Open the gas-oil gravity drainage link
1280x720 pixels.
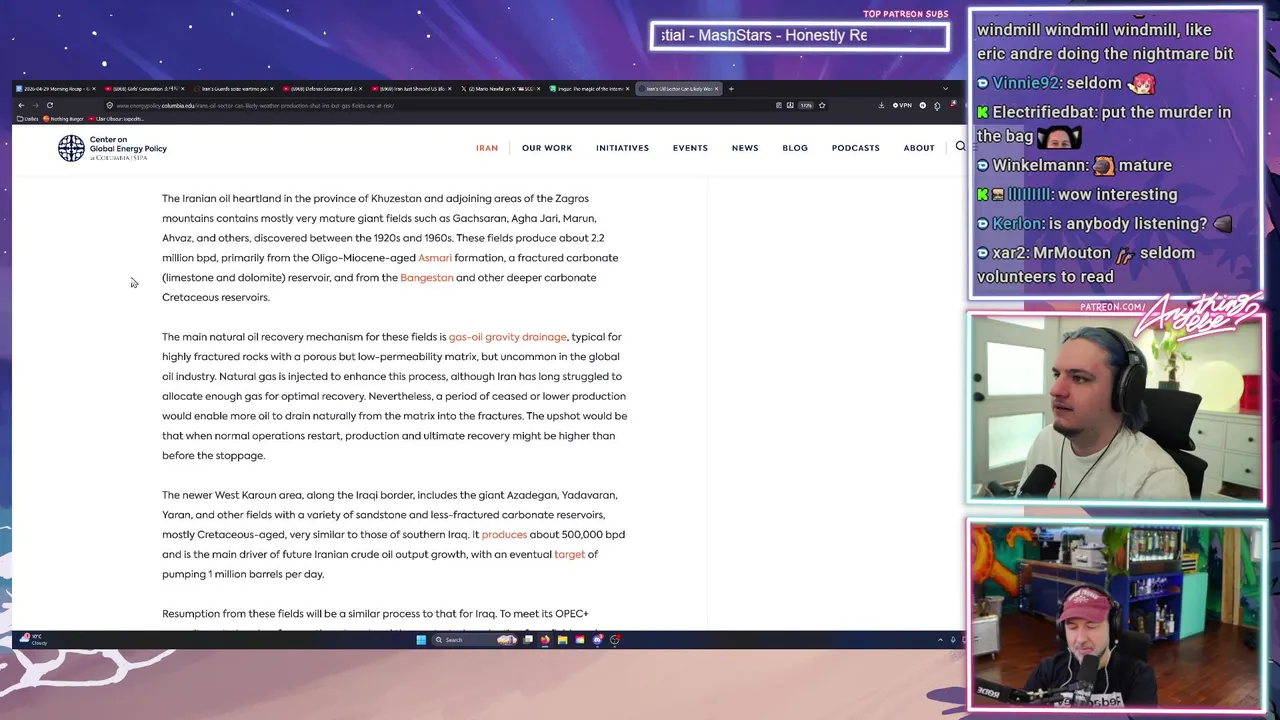click(507, 337)
